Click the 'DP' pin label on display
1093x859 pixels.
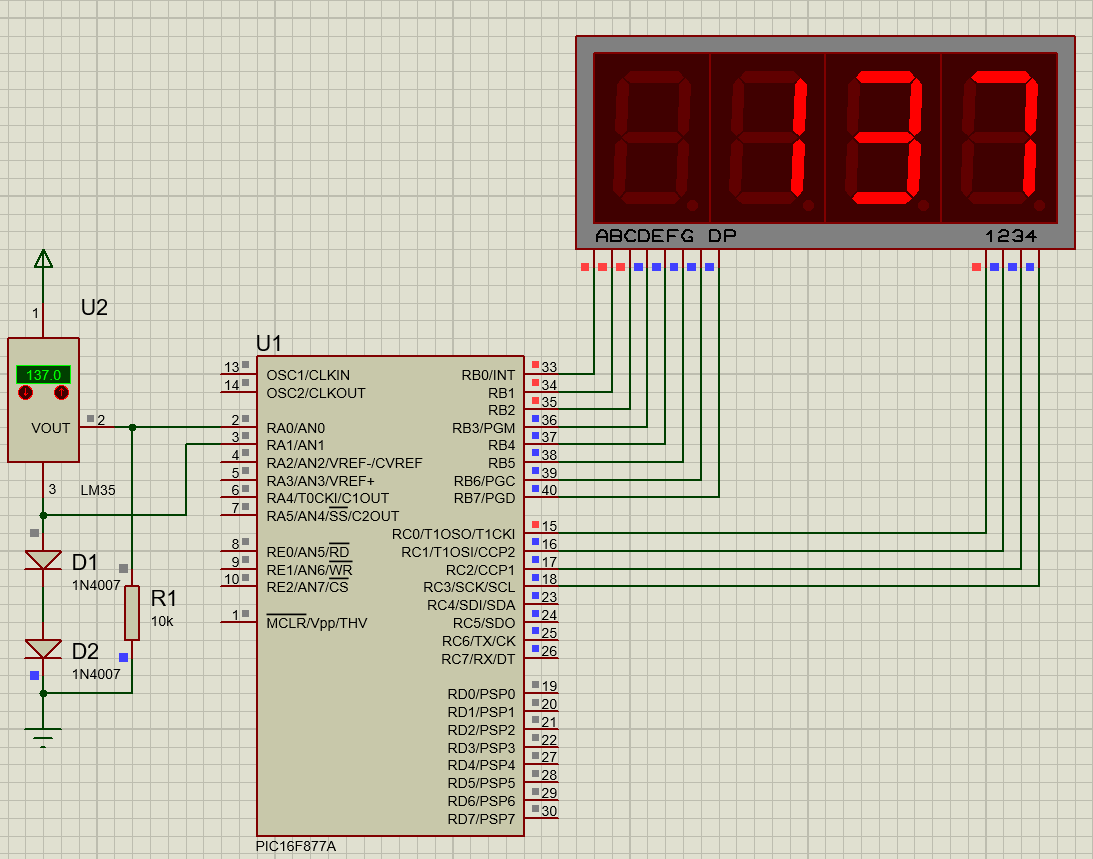[722, 236]
